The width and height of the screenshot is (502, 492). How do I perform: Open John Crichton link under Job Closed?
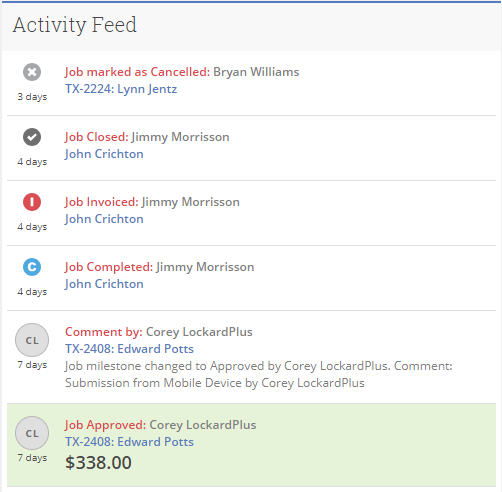[104, 154]
